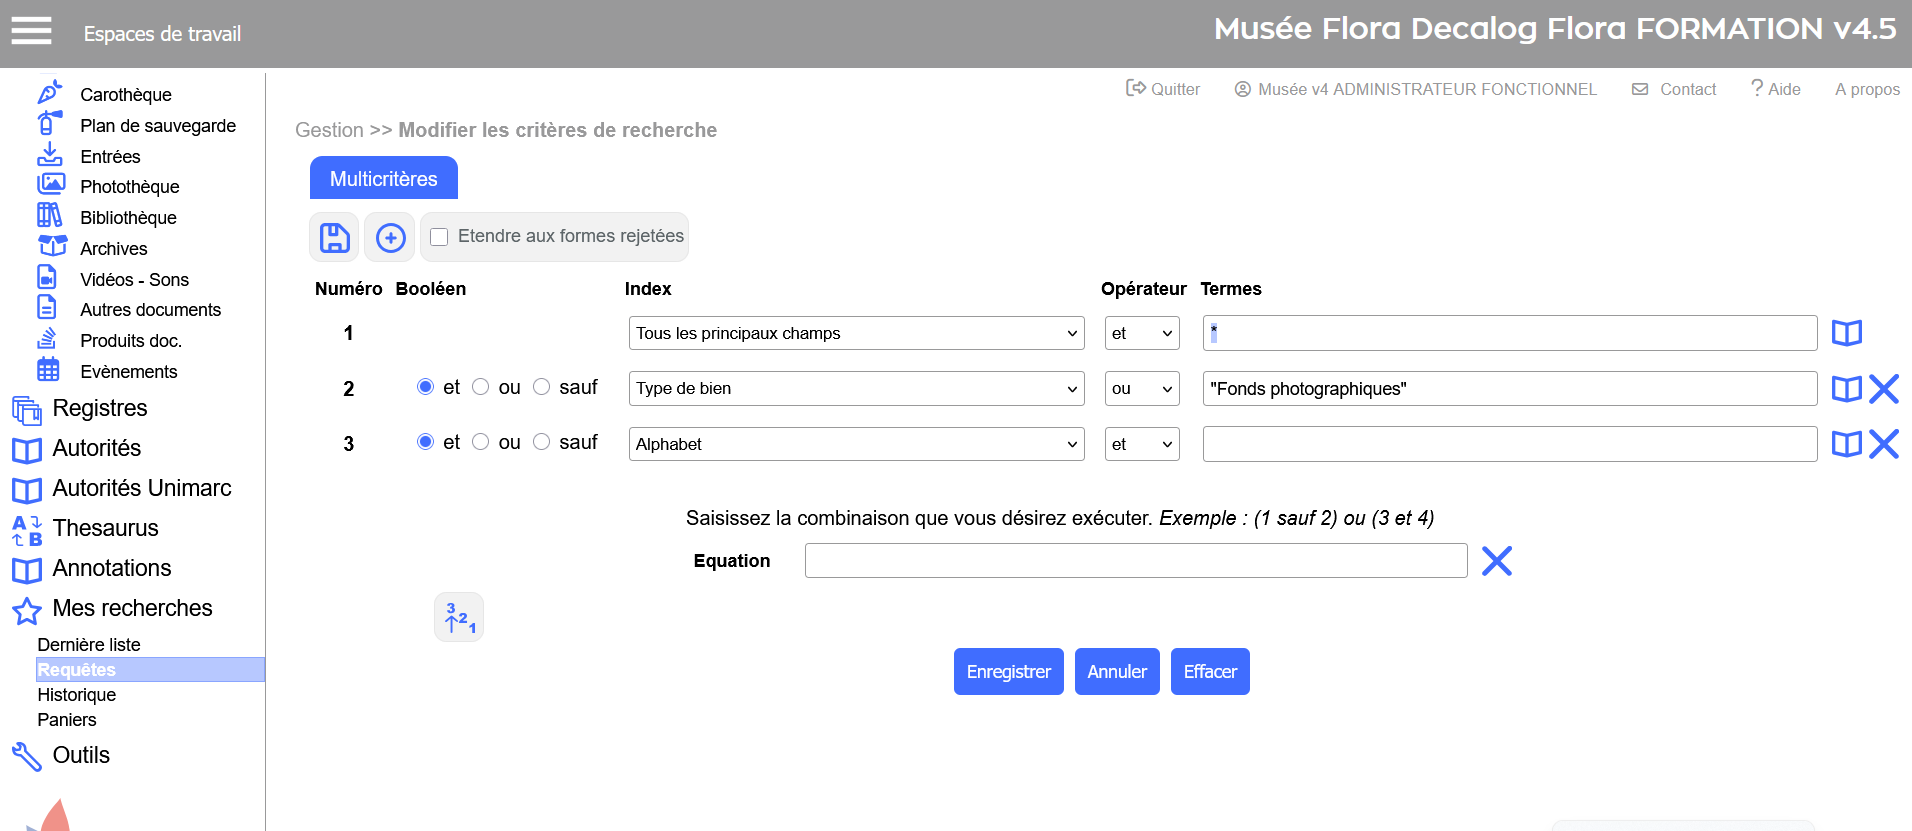Click into the Equation input field
This screenshot has width=1912, height=831.
1135,561
